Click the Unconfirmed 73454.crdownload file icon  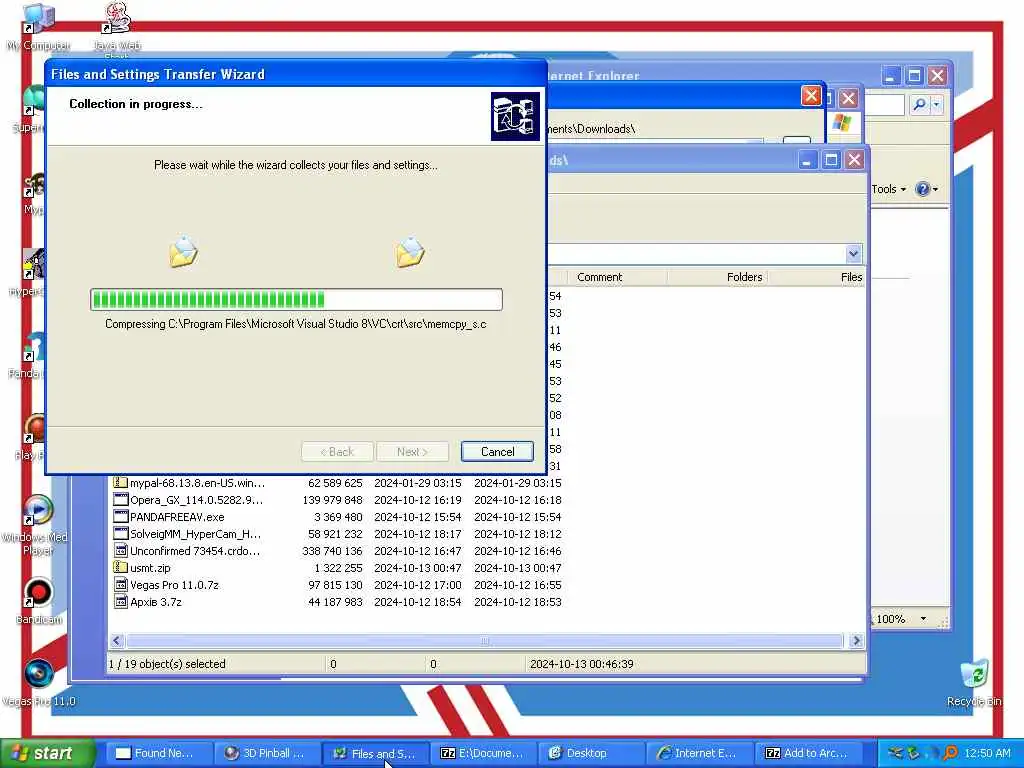[120, 551]
